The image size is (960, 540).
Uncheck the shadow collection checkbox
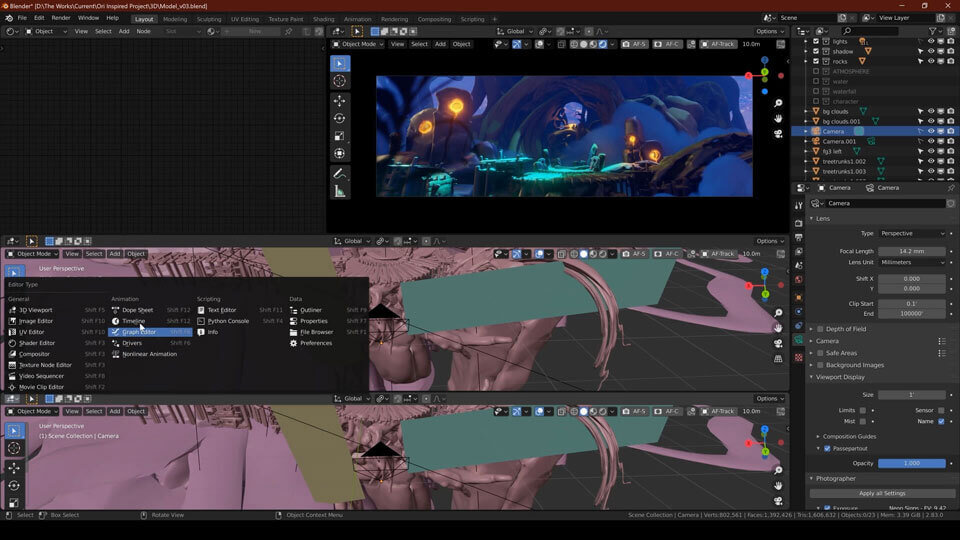click(816, 51)
